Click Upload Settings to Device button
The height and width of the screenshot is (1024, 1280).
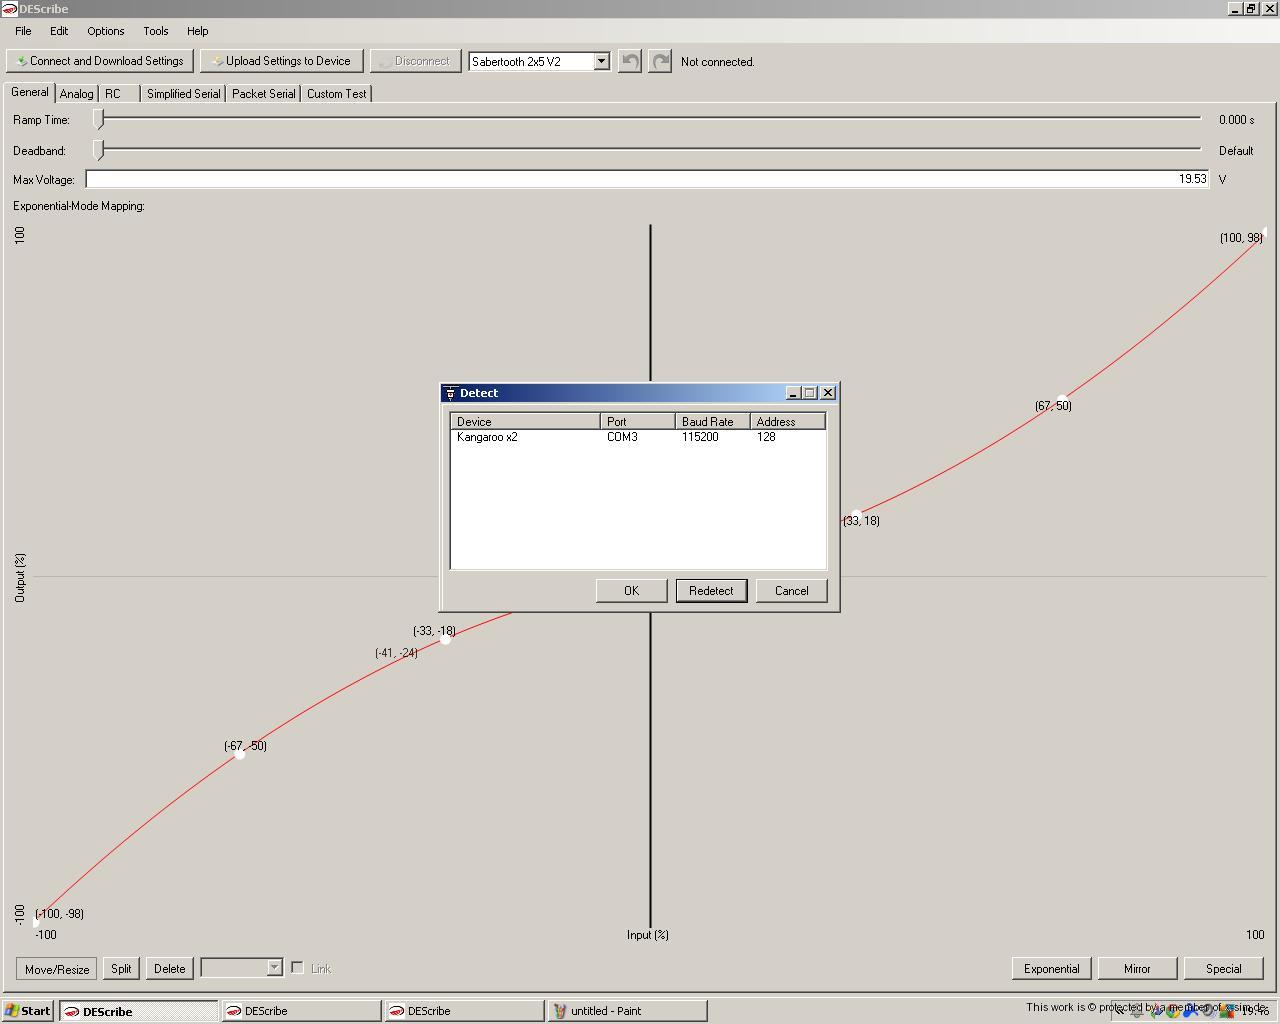pyautogui.click(x=281, y=61)
